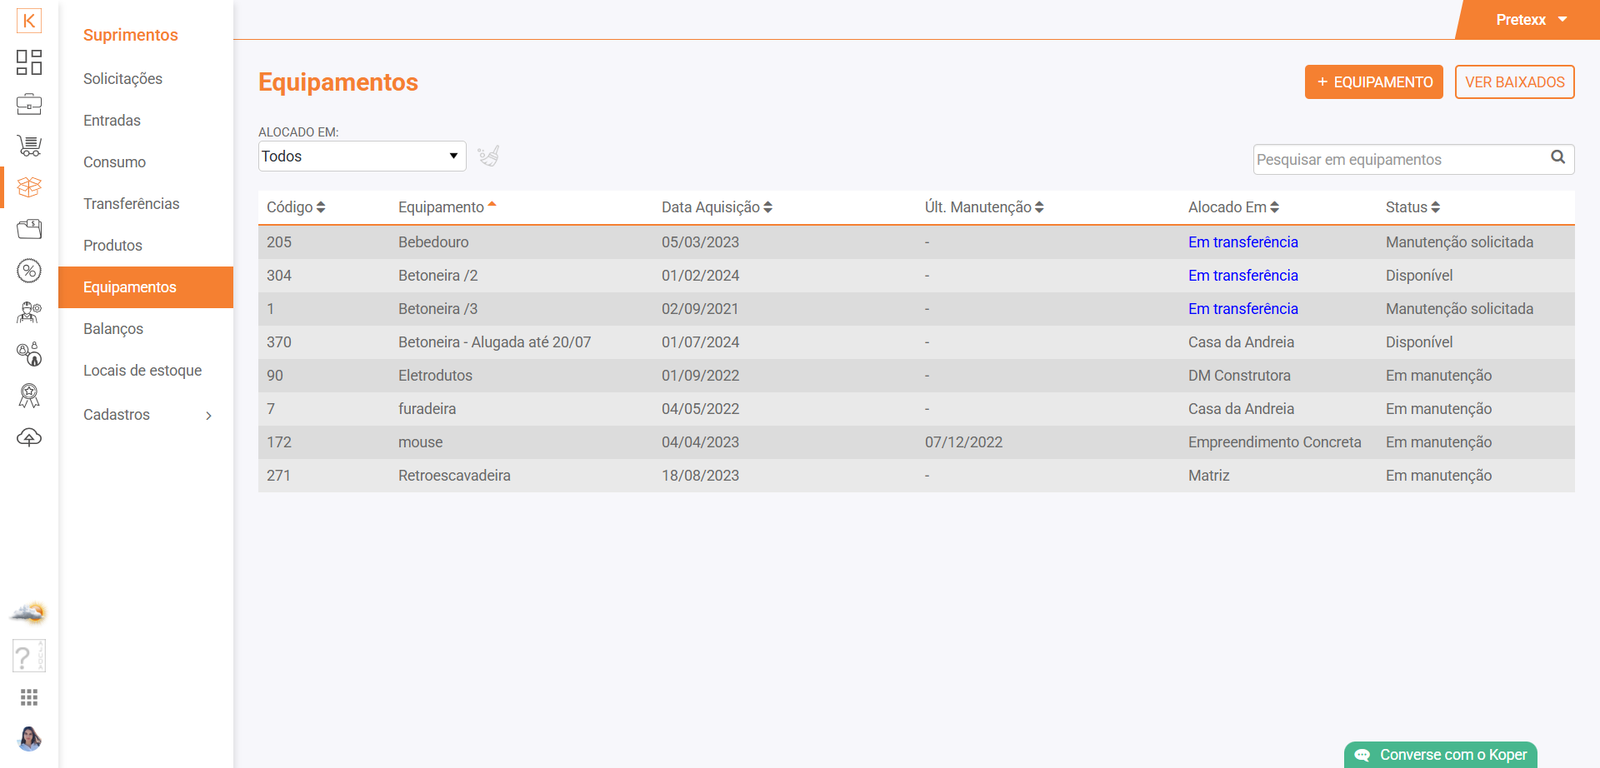Click the percent badge icon in sidebar
This screenshot has height=768, width=1600.
click(x=29, y=271)
